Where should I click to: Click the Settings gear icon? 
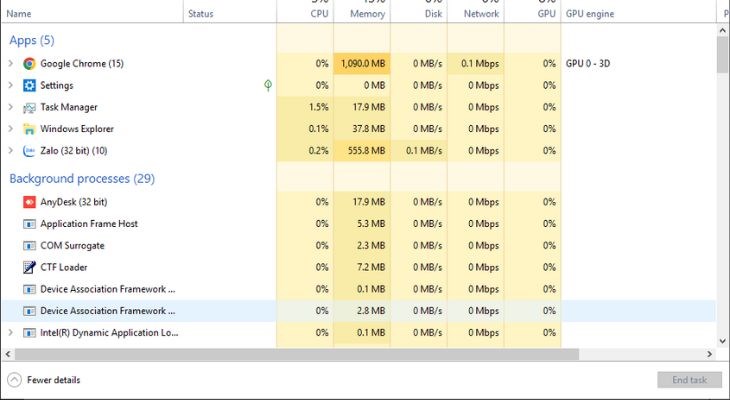(x=29, y=86)
